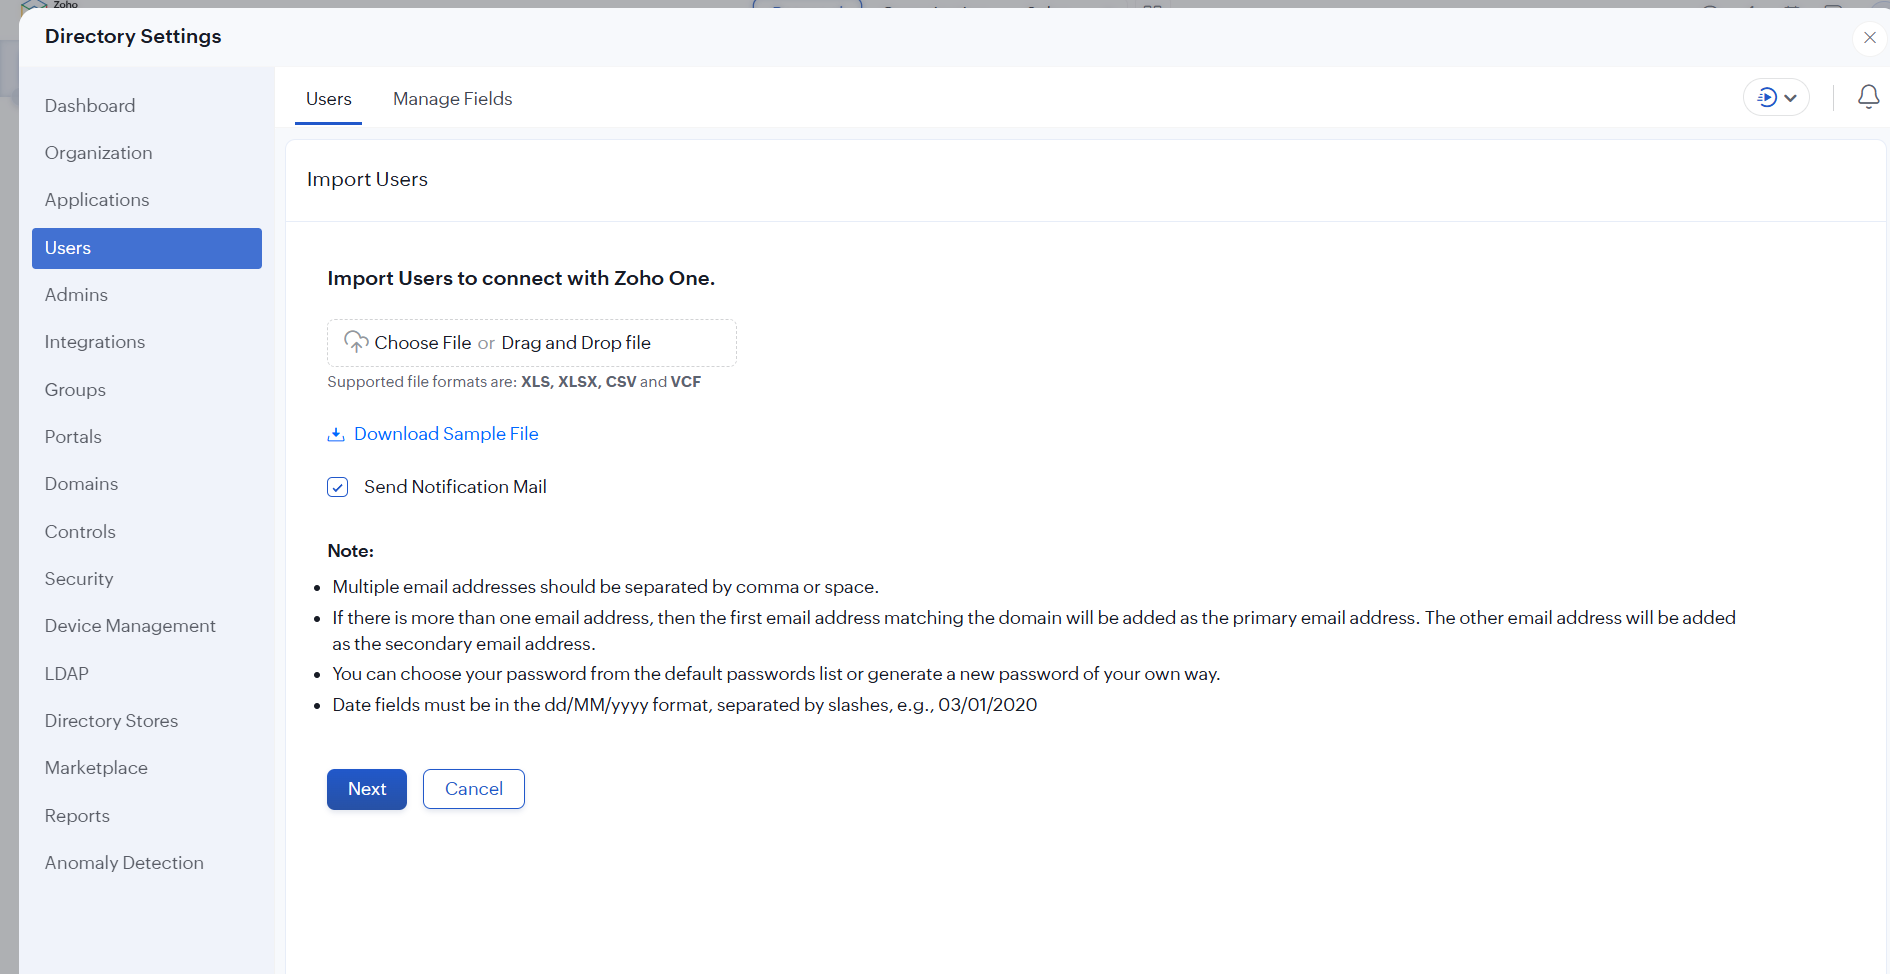Open Dashboard in the sidebar
Image resolution: width=1890 pixels, height=974 pixels.
(90, 106)
